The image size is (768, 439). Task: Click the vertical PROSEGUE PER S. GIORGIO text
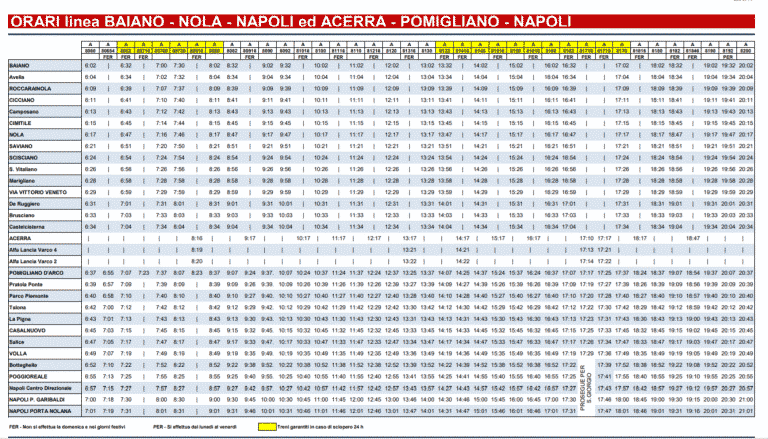click(586, 386)
